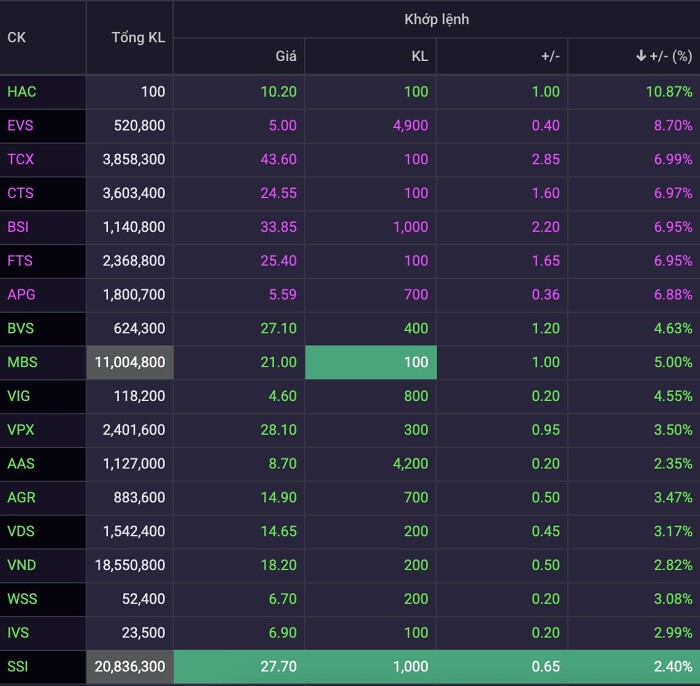Screen dimensions: 700x686
Task: Select the AGR stock ticker
Action: tap(21, 497)
